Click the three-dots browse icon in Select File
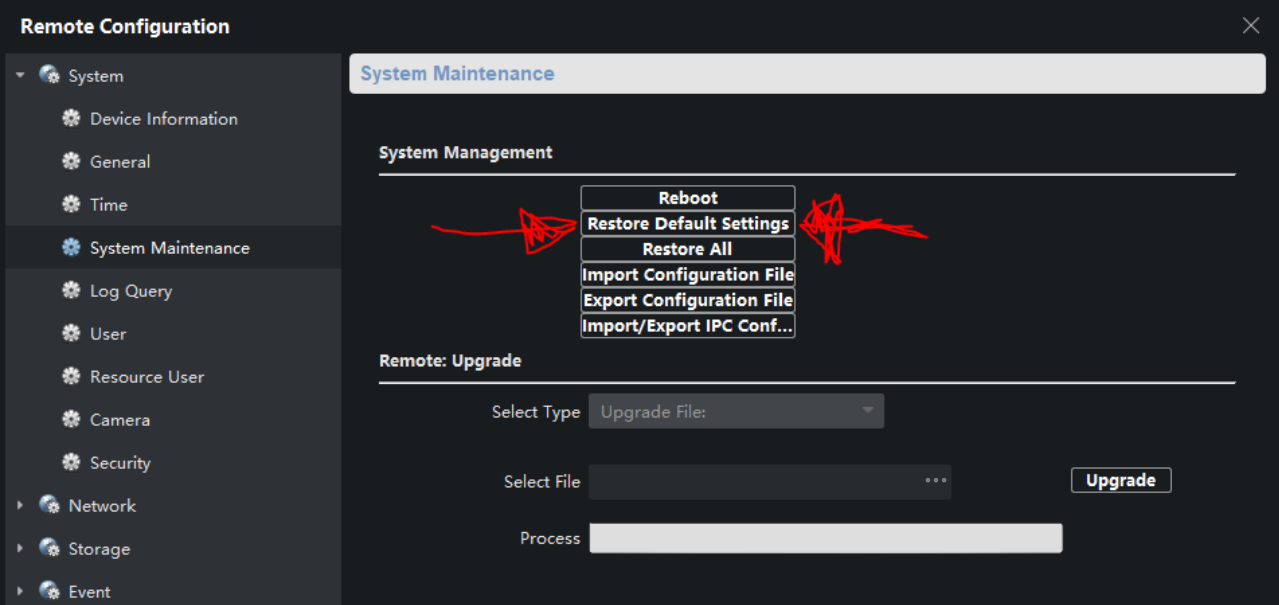The width and height of the screenshot is (1279, 605). (x=935, y=481)
